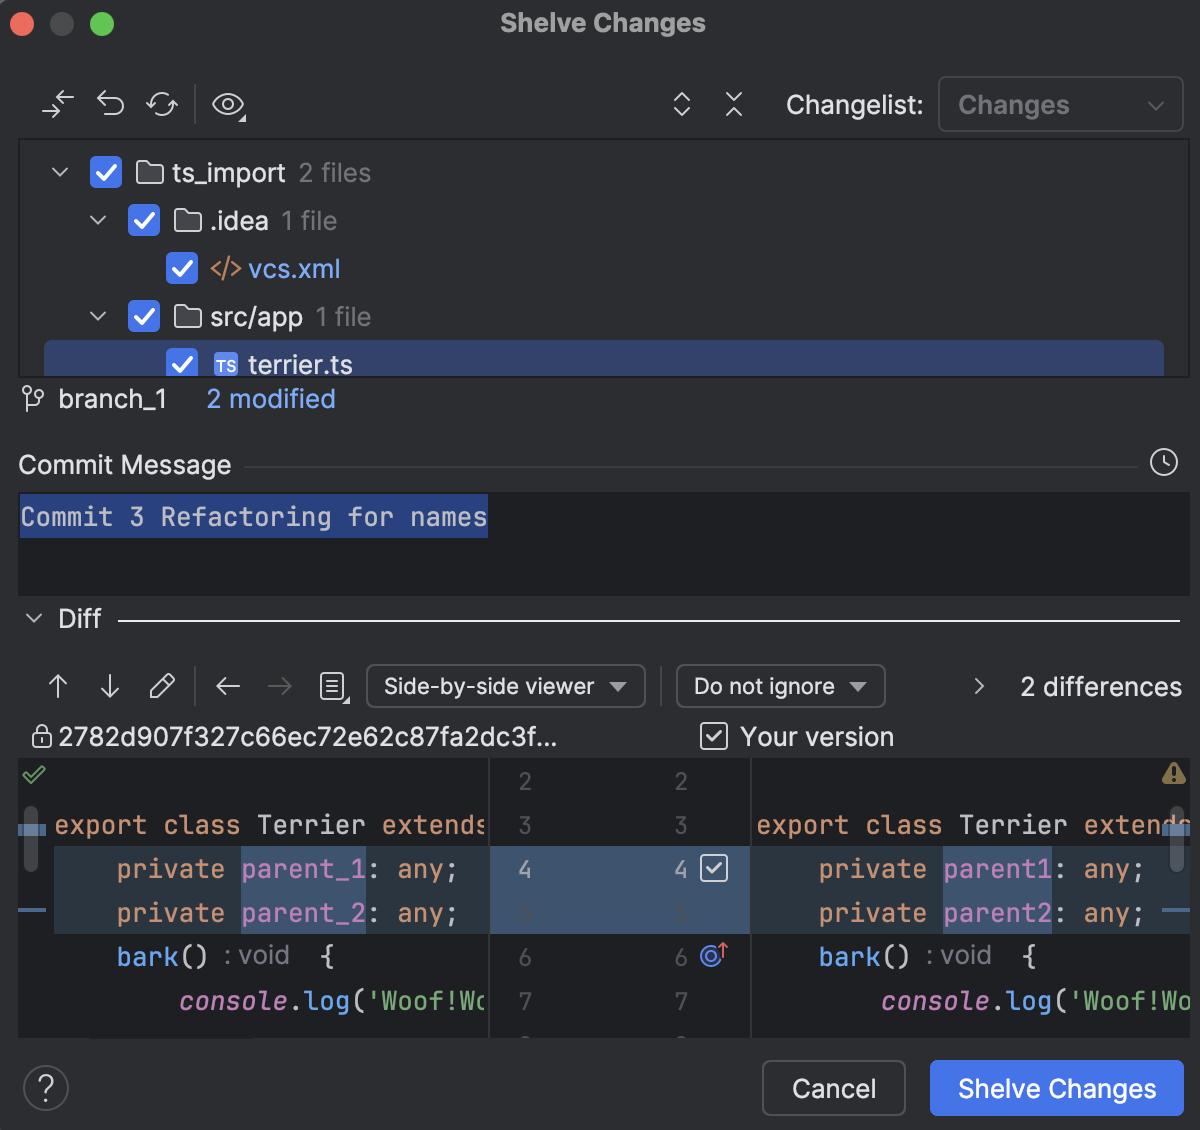This screenshot has height=1130, width=1200.
Task: Open commit message history clock icon
Action: point(1163,463)
